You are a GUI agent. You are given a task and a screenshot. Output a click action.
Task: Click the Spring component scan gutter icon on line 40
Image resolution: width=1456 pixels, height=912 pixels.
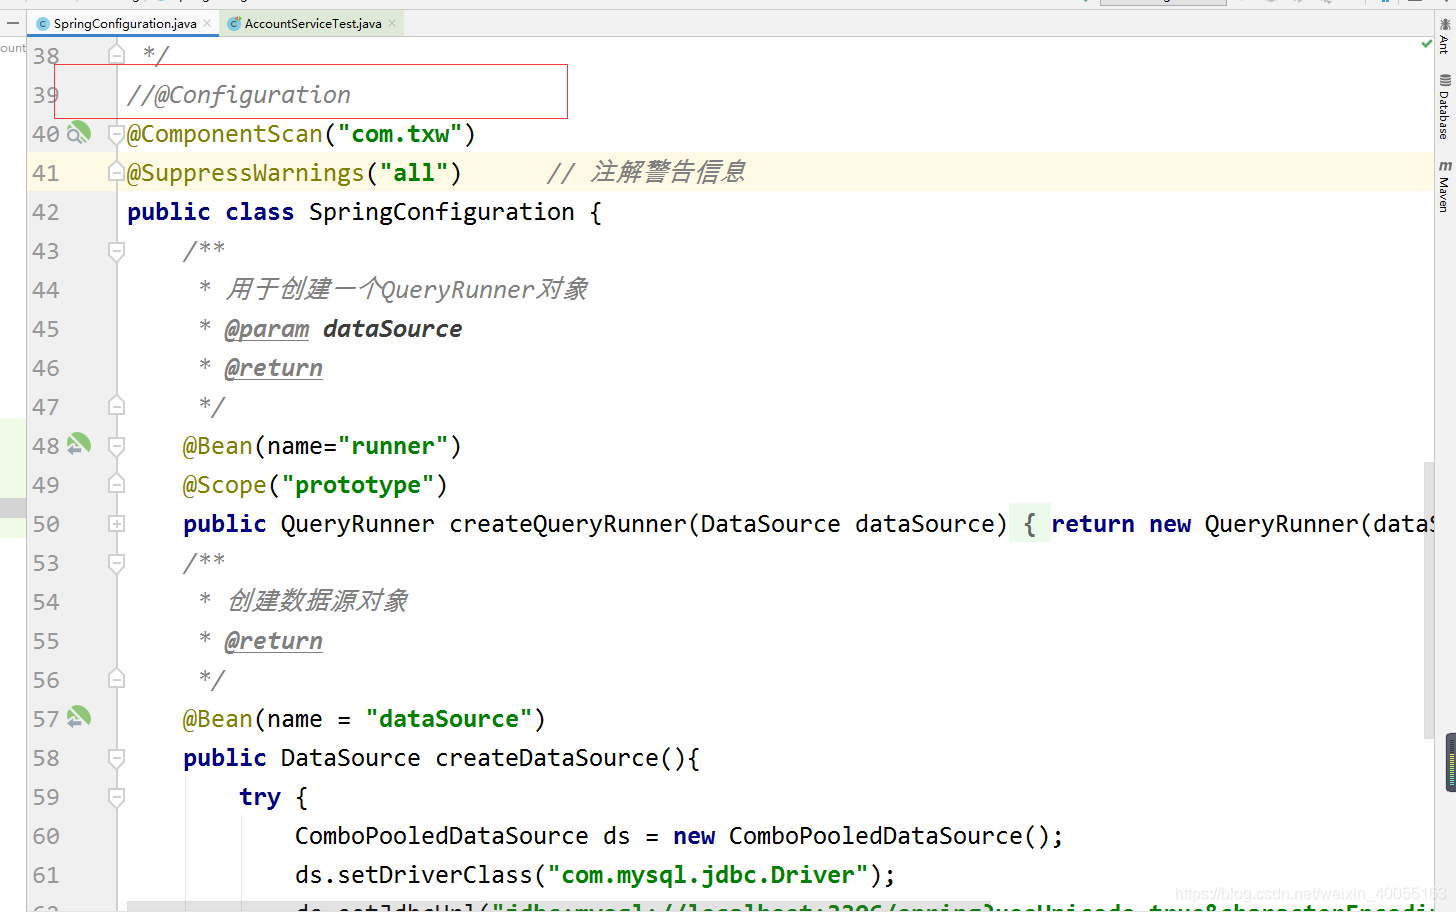point(79,132)
